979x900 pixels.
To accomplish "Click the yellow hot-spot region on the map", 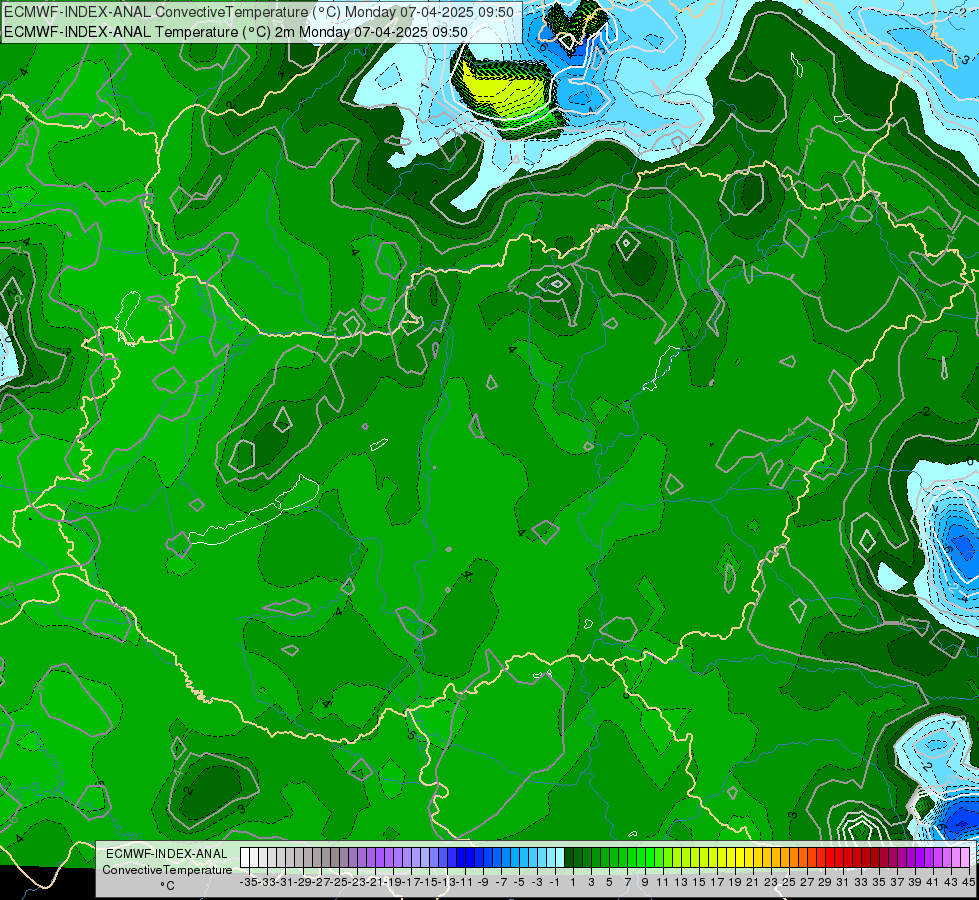I will [x=506, y=91].
